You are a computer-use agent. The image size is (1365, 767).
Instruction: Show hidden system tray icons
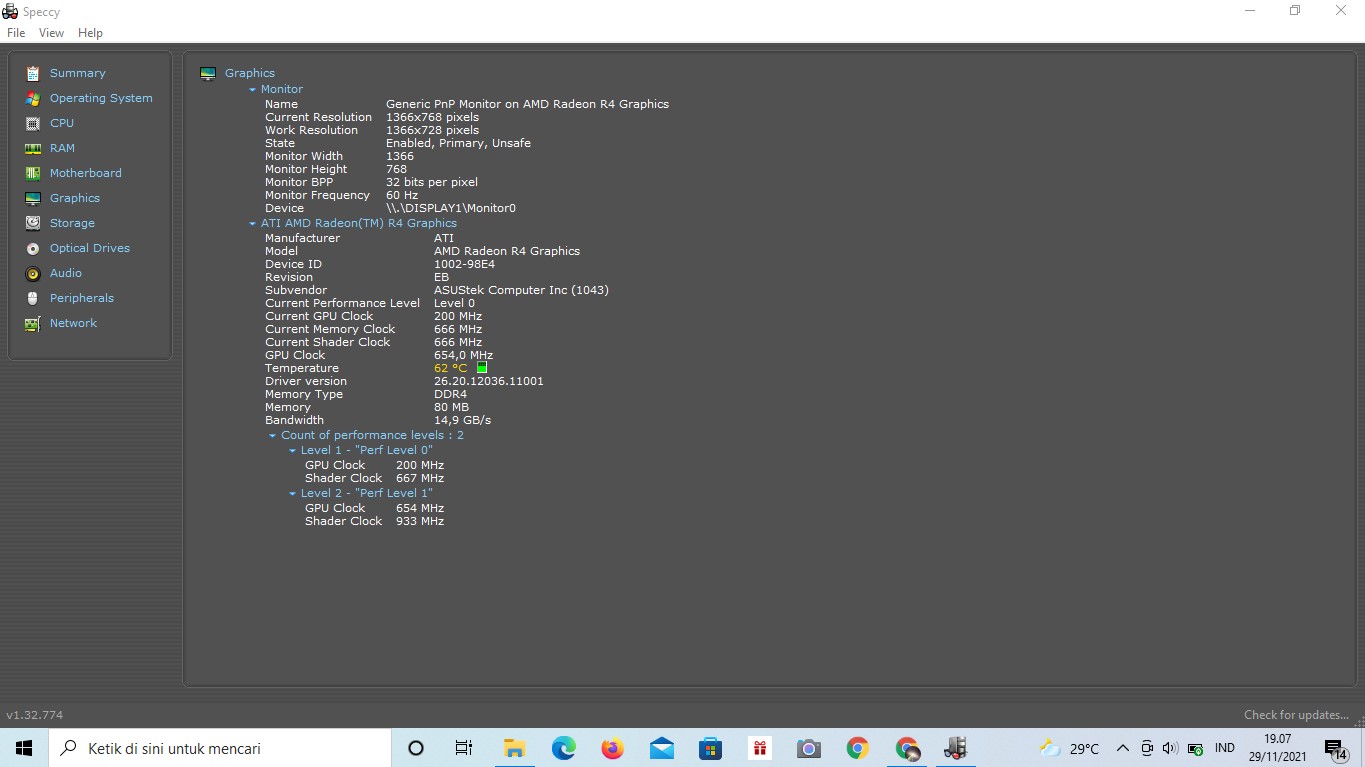pyautogui.click(x=1122, y=748)
